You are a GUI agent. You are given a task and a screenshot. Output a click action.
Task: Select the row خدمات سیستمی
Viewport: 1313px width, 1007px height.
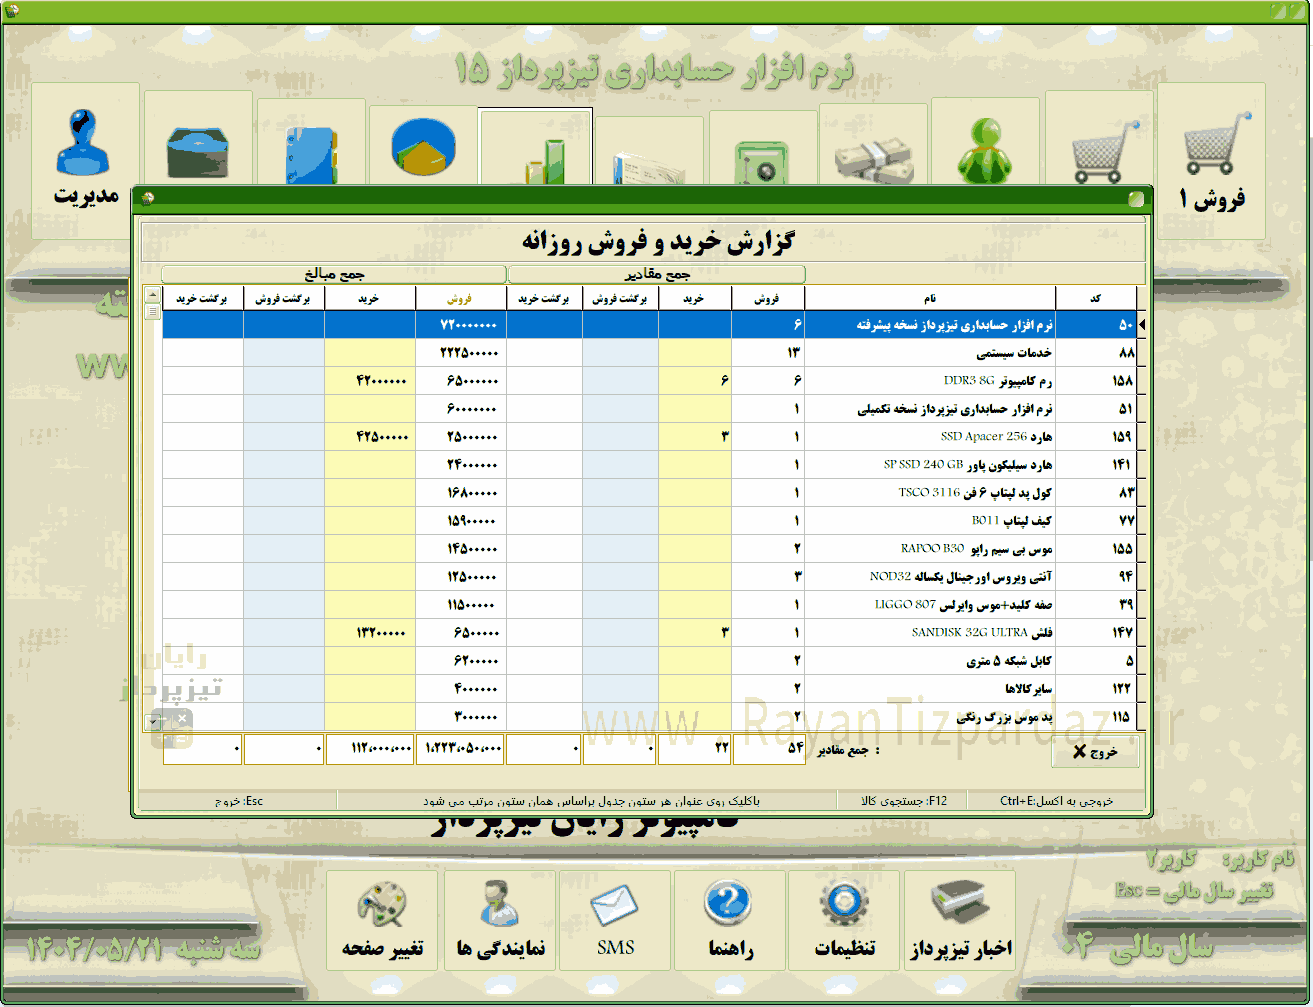(650, 353)
